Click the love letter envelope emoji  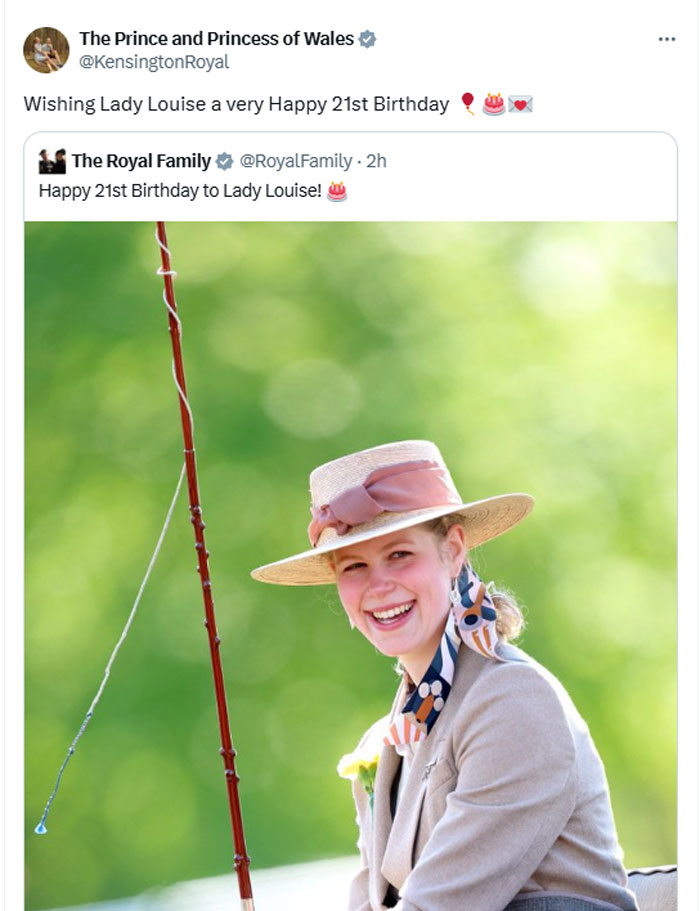520,105
